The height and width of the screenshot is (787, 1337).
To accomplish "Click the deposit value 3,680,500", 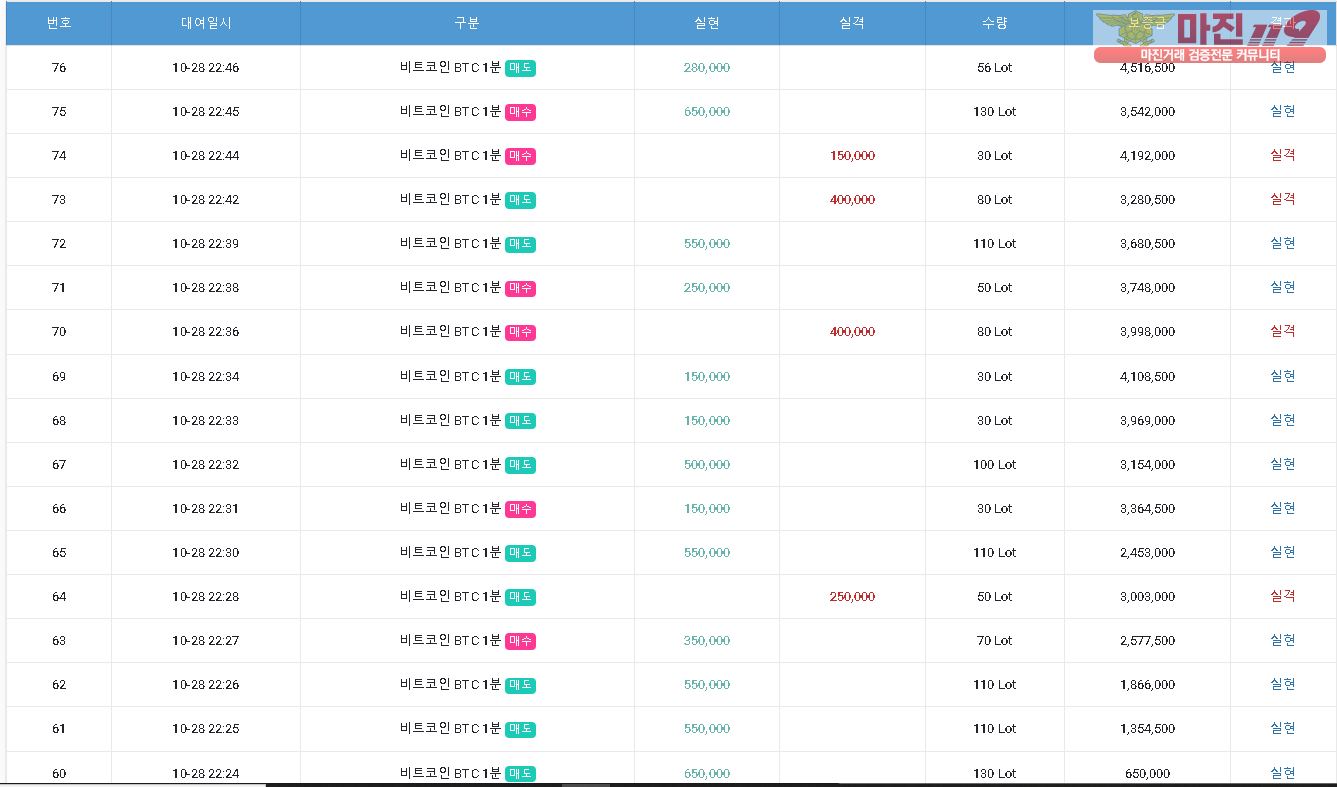I will (1148, 244).
